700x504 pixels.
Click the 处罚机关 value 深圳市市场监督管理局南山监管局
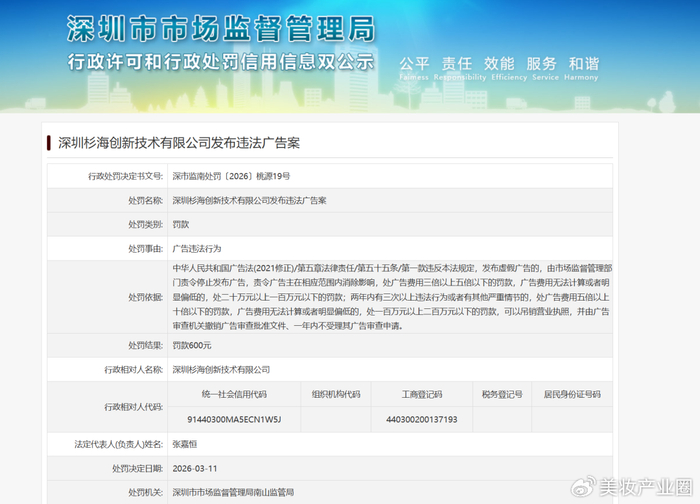234,492
